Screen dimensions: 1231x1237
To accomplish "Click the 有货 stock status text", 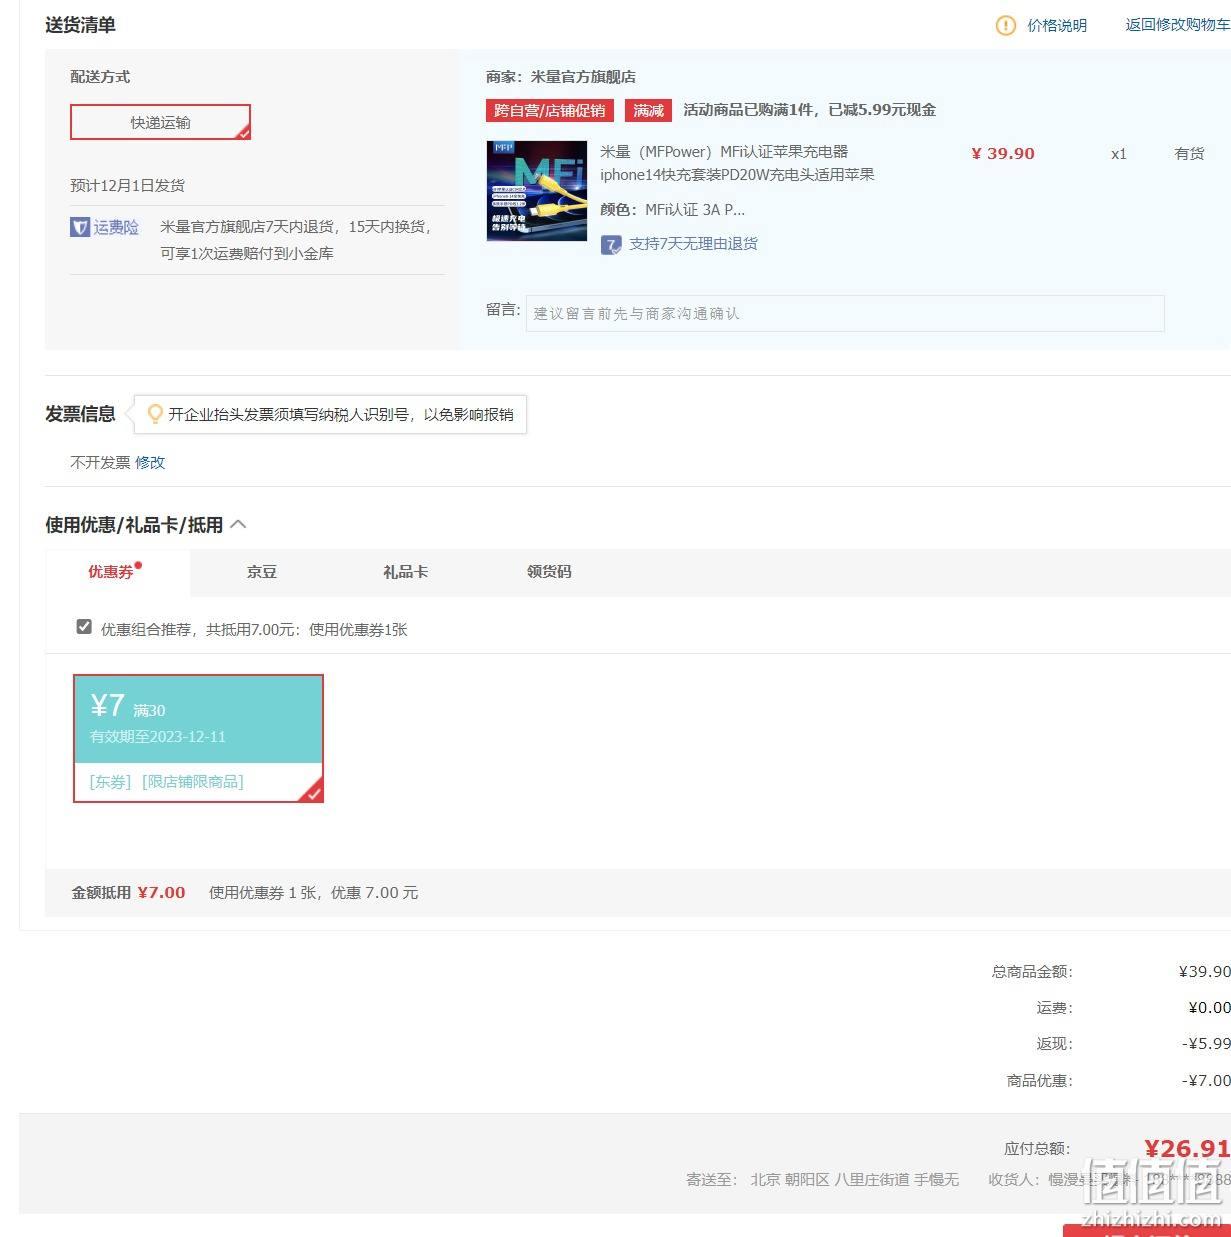I will [x=1189, y=153].
